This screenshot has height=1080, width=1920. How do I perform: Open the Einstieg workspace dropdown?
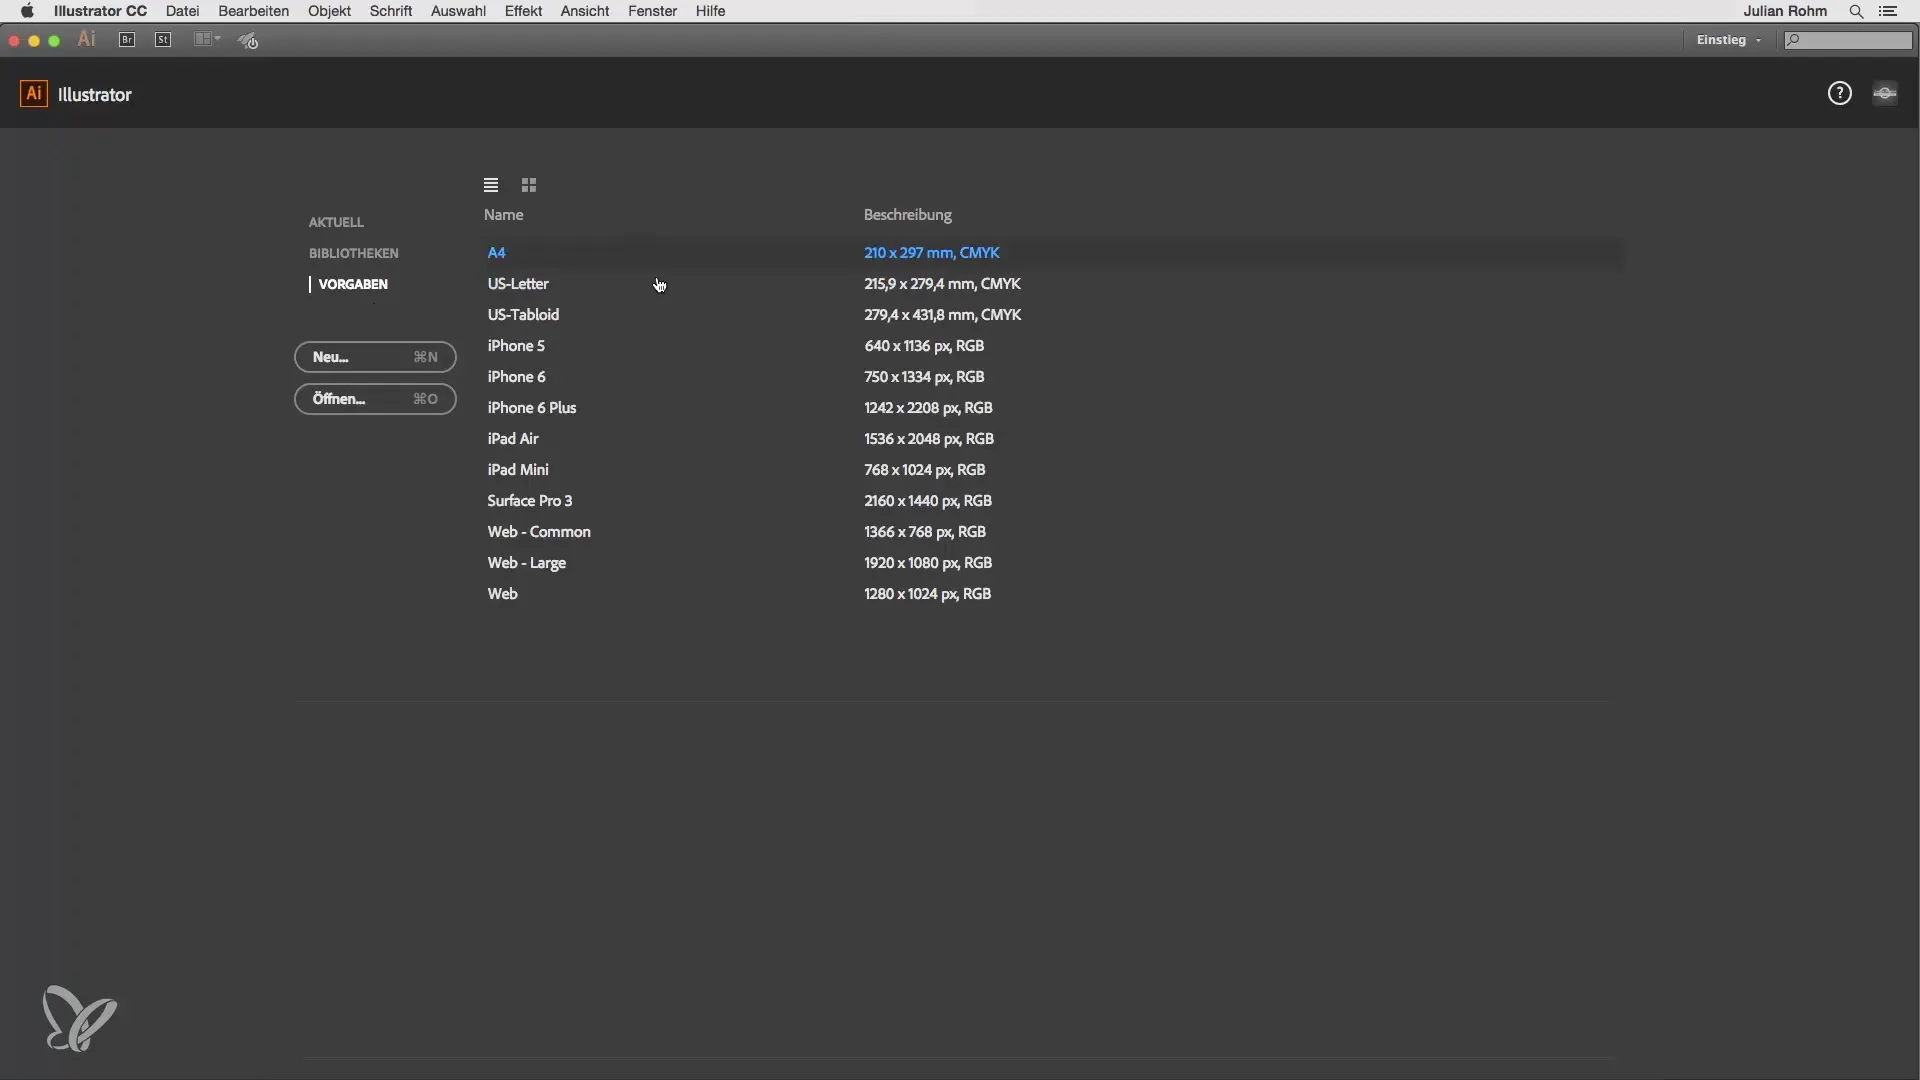click(1729, 40)
